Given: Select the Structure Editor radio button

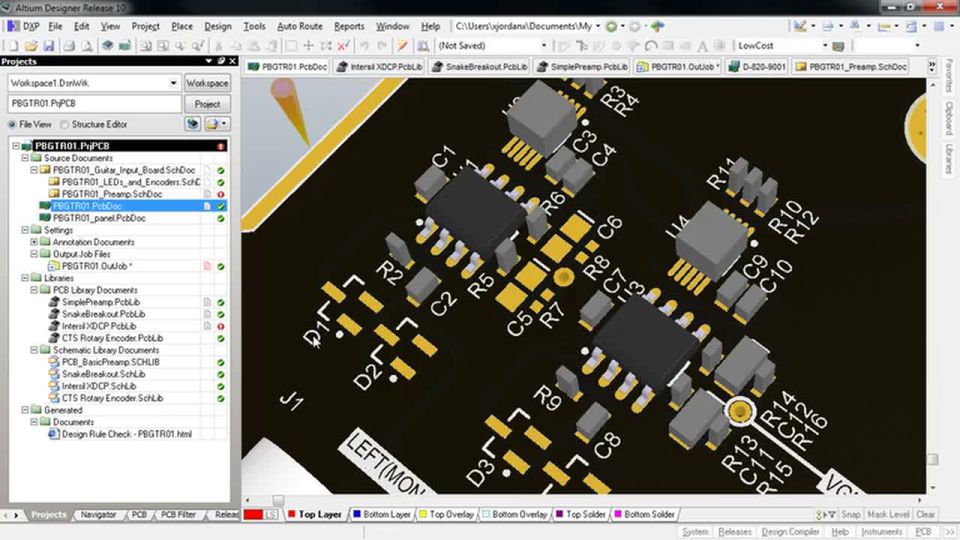Looking at the screenshot, I should pos(65,124).
